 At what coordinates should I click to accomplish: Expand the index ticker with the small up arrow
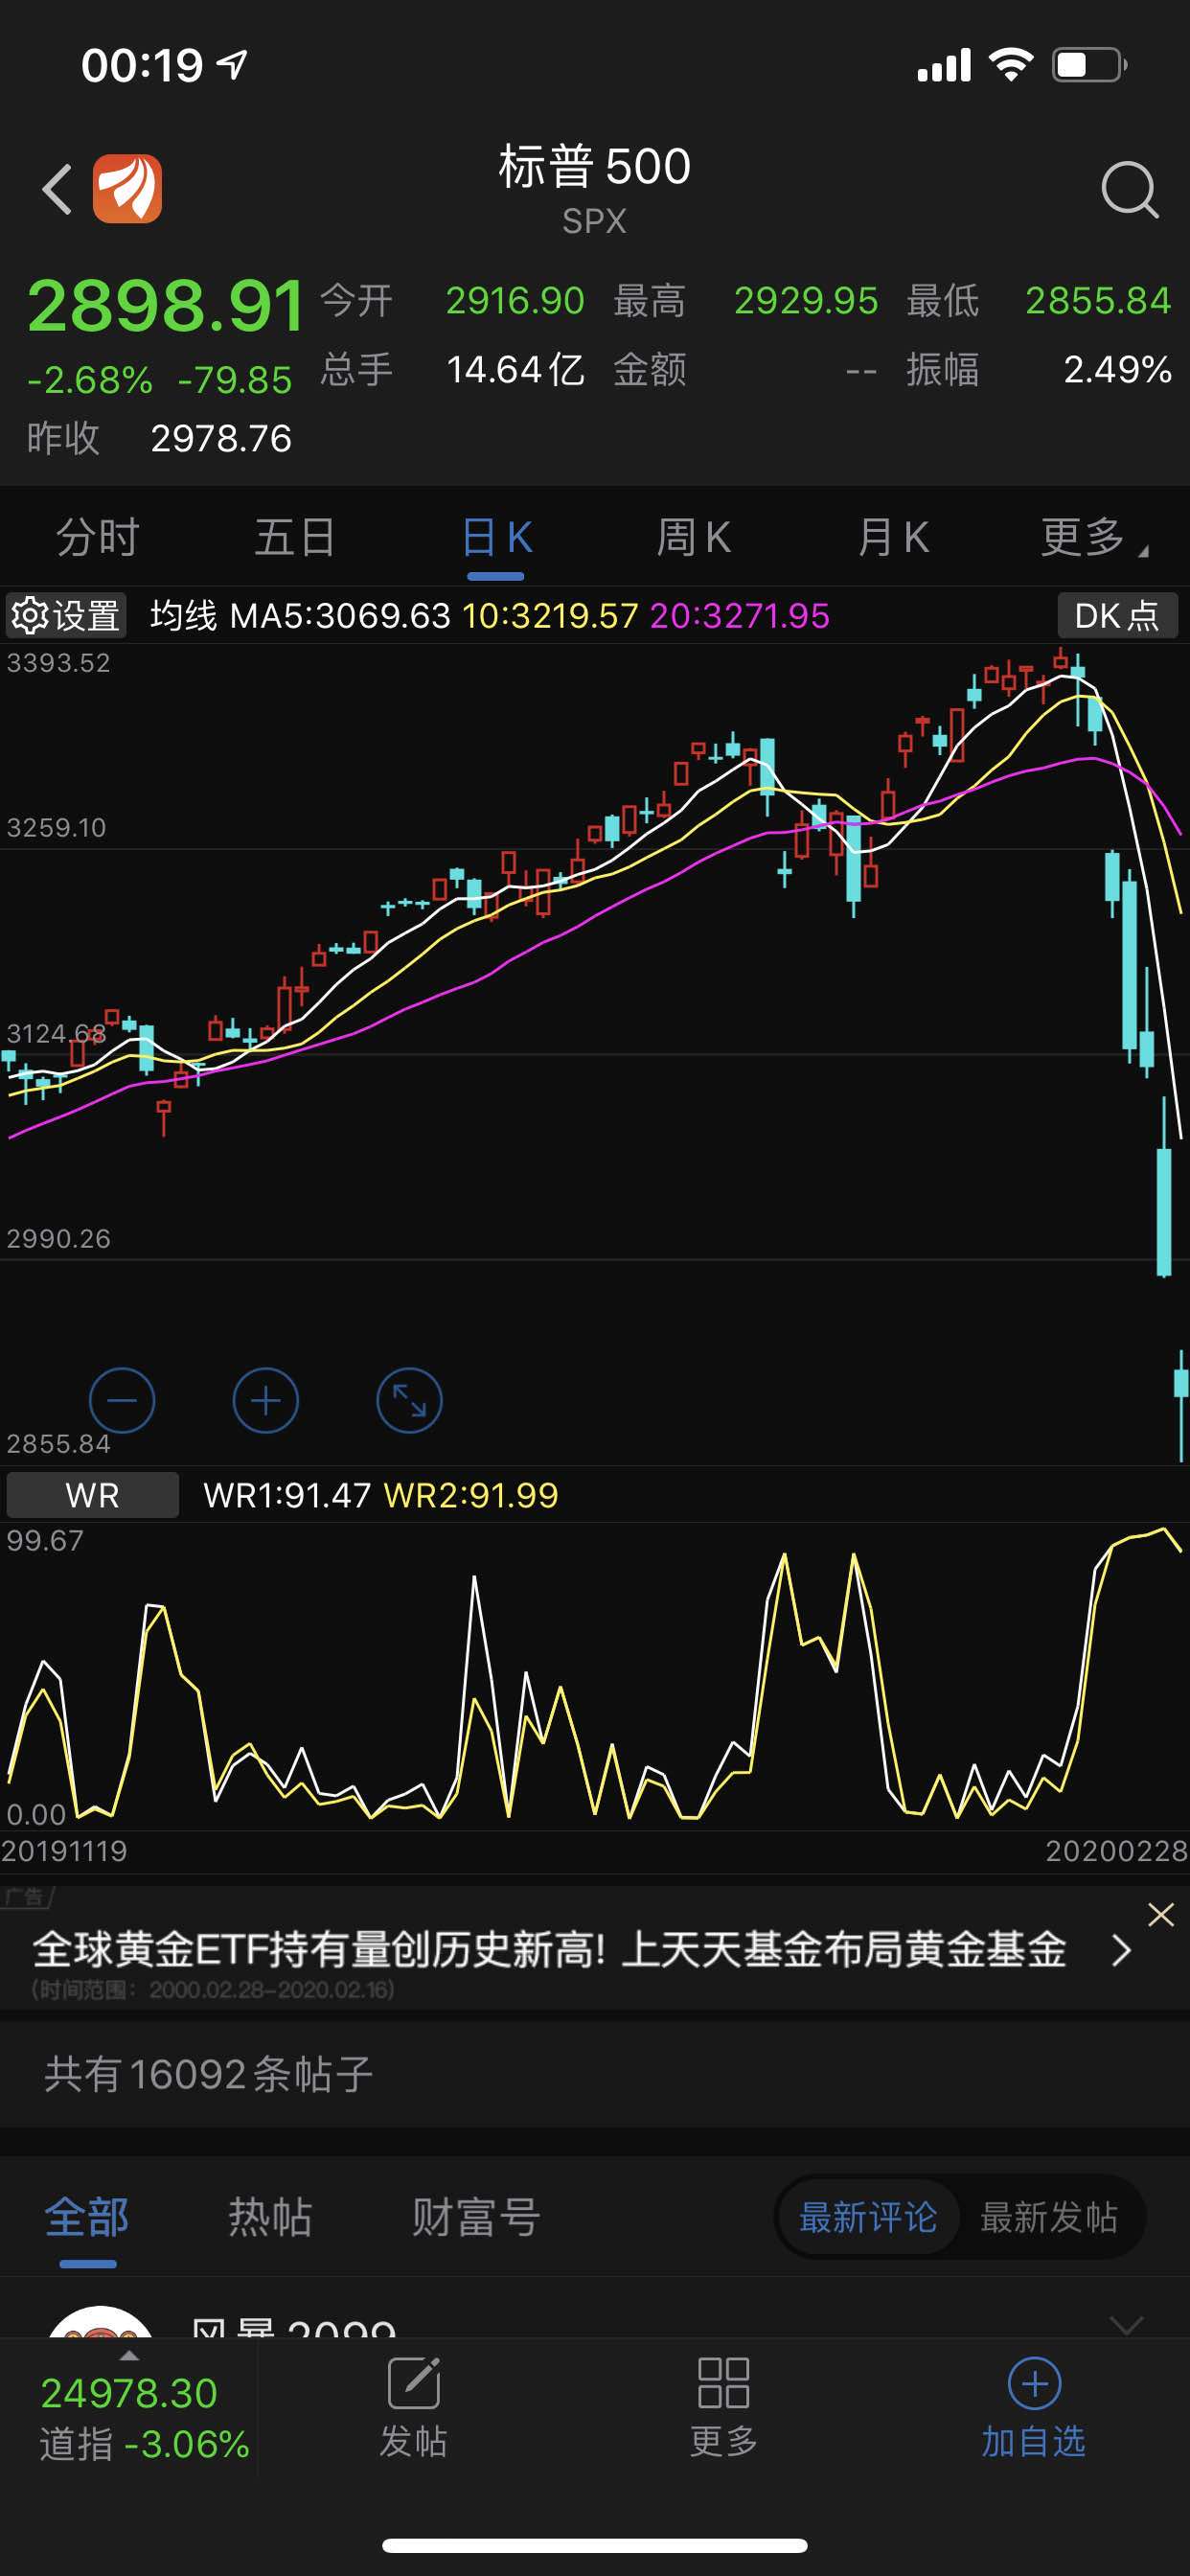[129, 2356]
